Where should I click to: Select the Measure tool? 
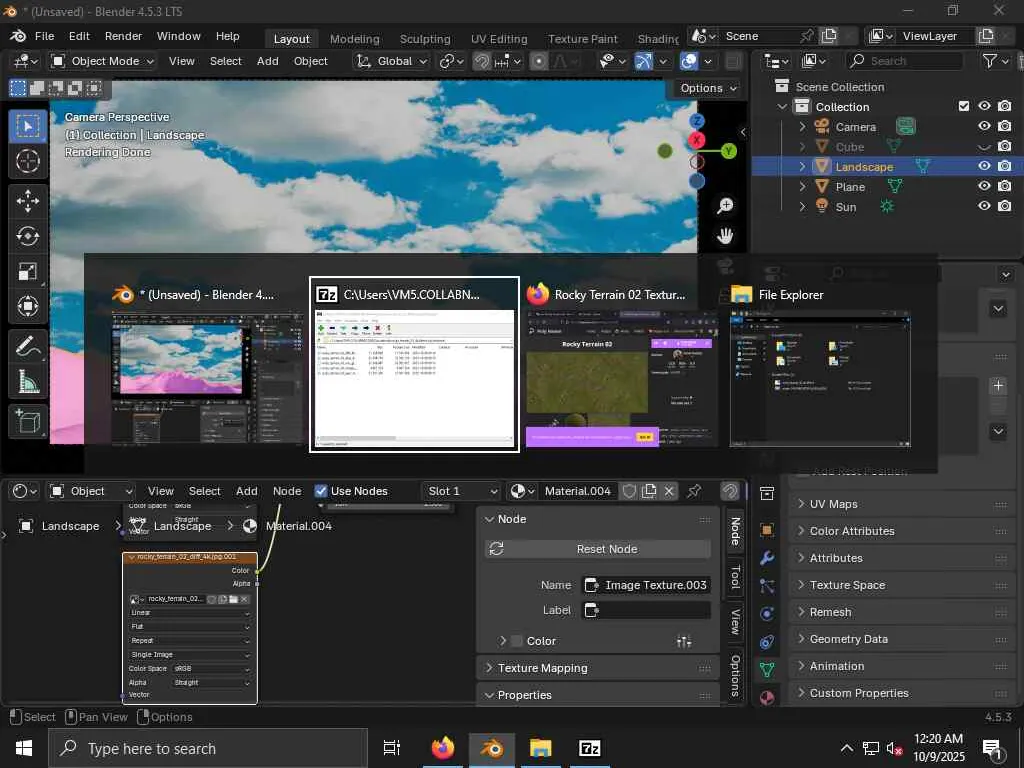[x=27, y=381]
